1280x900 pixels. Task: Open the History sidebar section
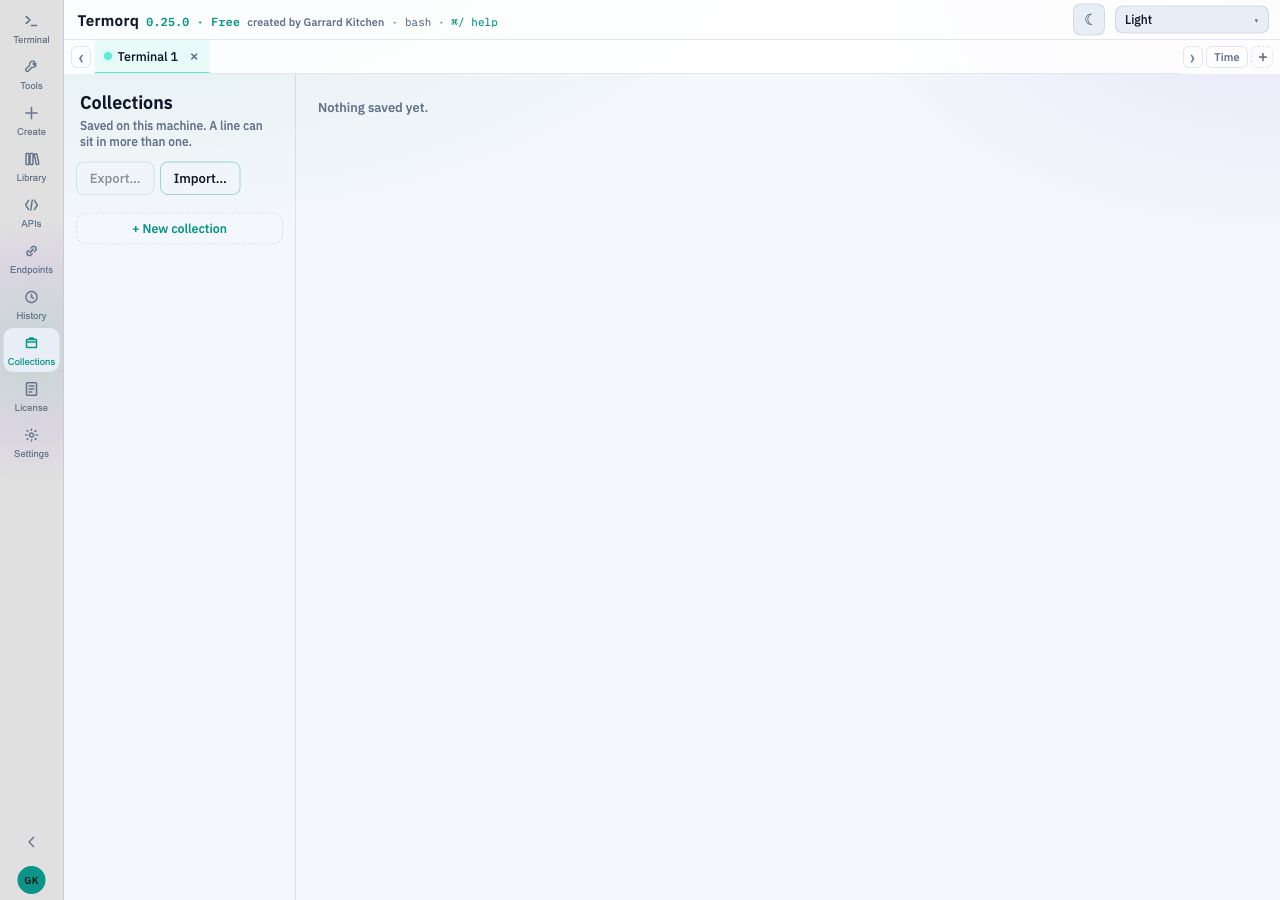(31, 304)
